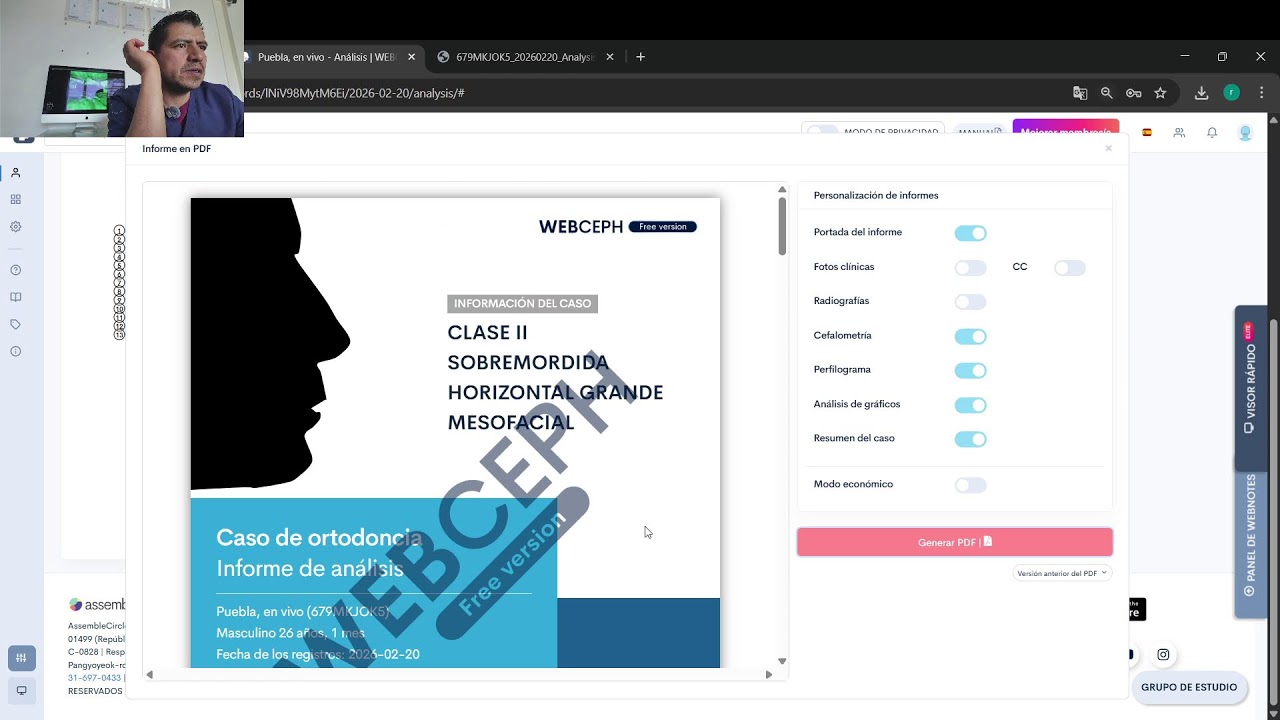Click the preview scroll-right arrow

point(769,675)
